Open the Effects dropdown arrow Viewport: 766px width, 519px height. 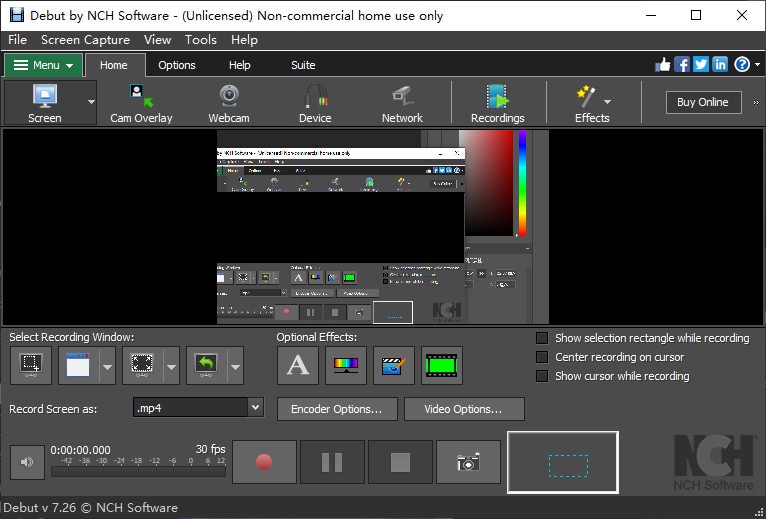click(607, 102)
